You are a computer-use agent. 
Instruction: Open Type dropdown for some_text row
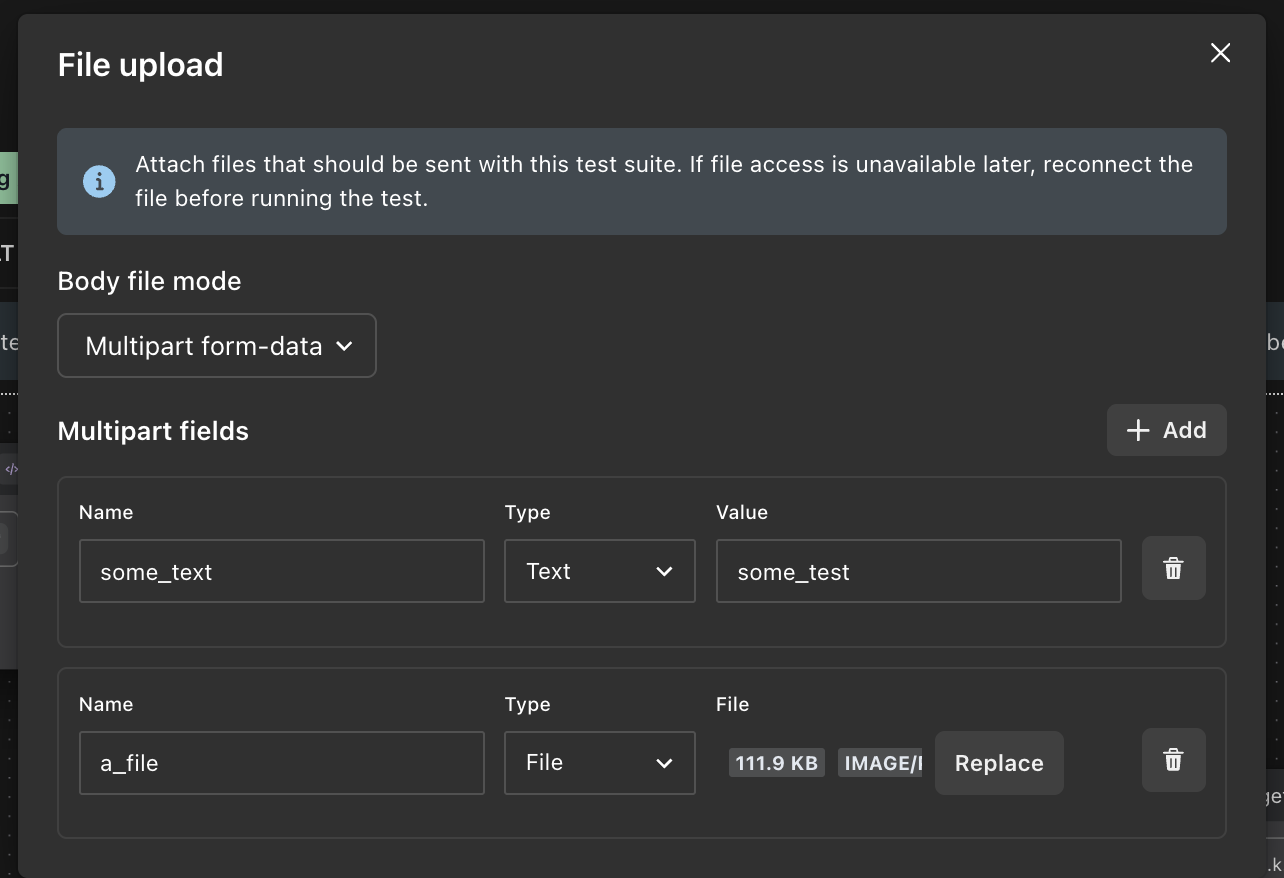click(x=599, y=571)
